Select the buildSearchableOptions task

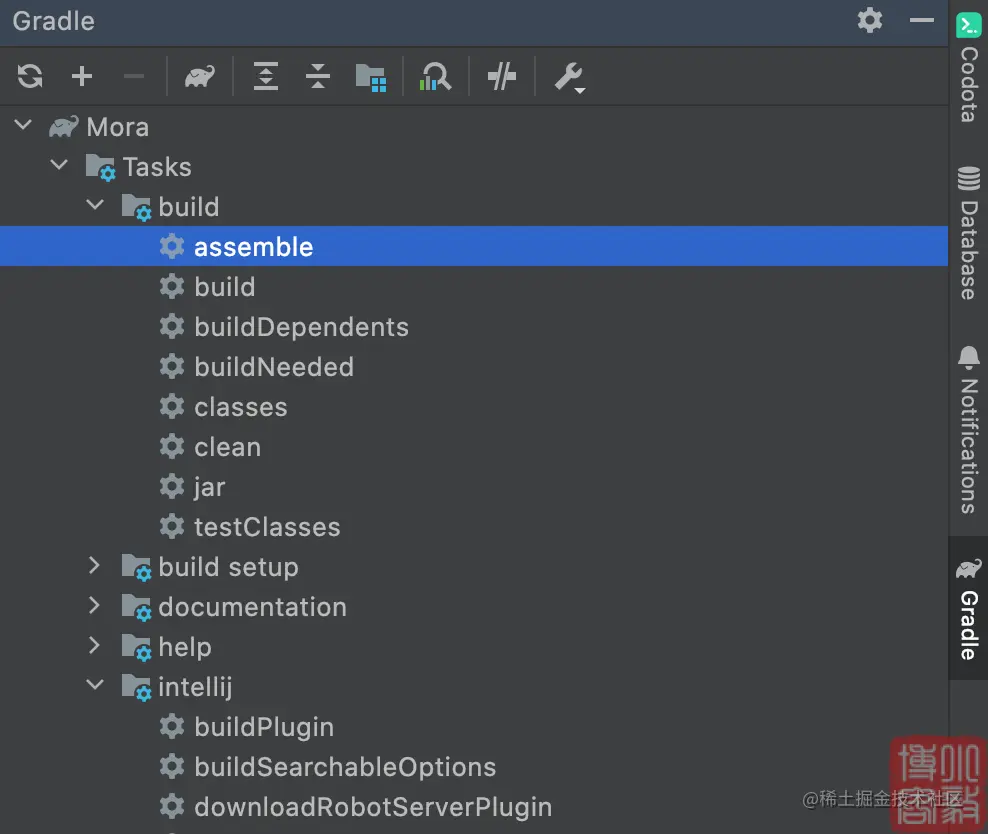click(x=474, y=767)
